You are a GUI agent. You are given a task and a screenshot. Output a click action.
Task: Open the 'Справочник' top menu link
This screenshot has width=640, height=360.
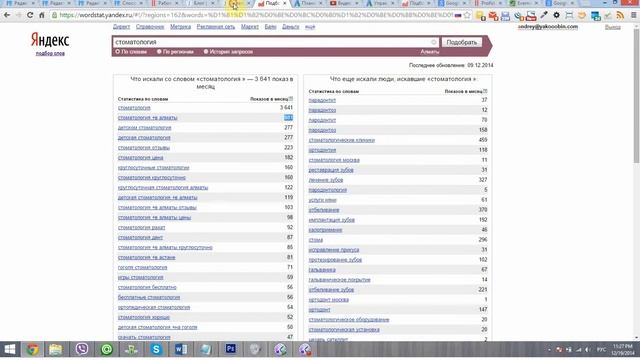pyautogui.click(x=150, y=27)
